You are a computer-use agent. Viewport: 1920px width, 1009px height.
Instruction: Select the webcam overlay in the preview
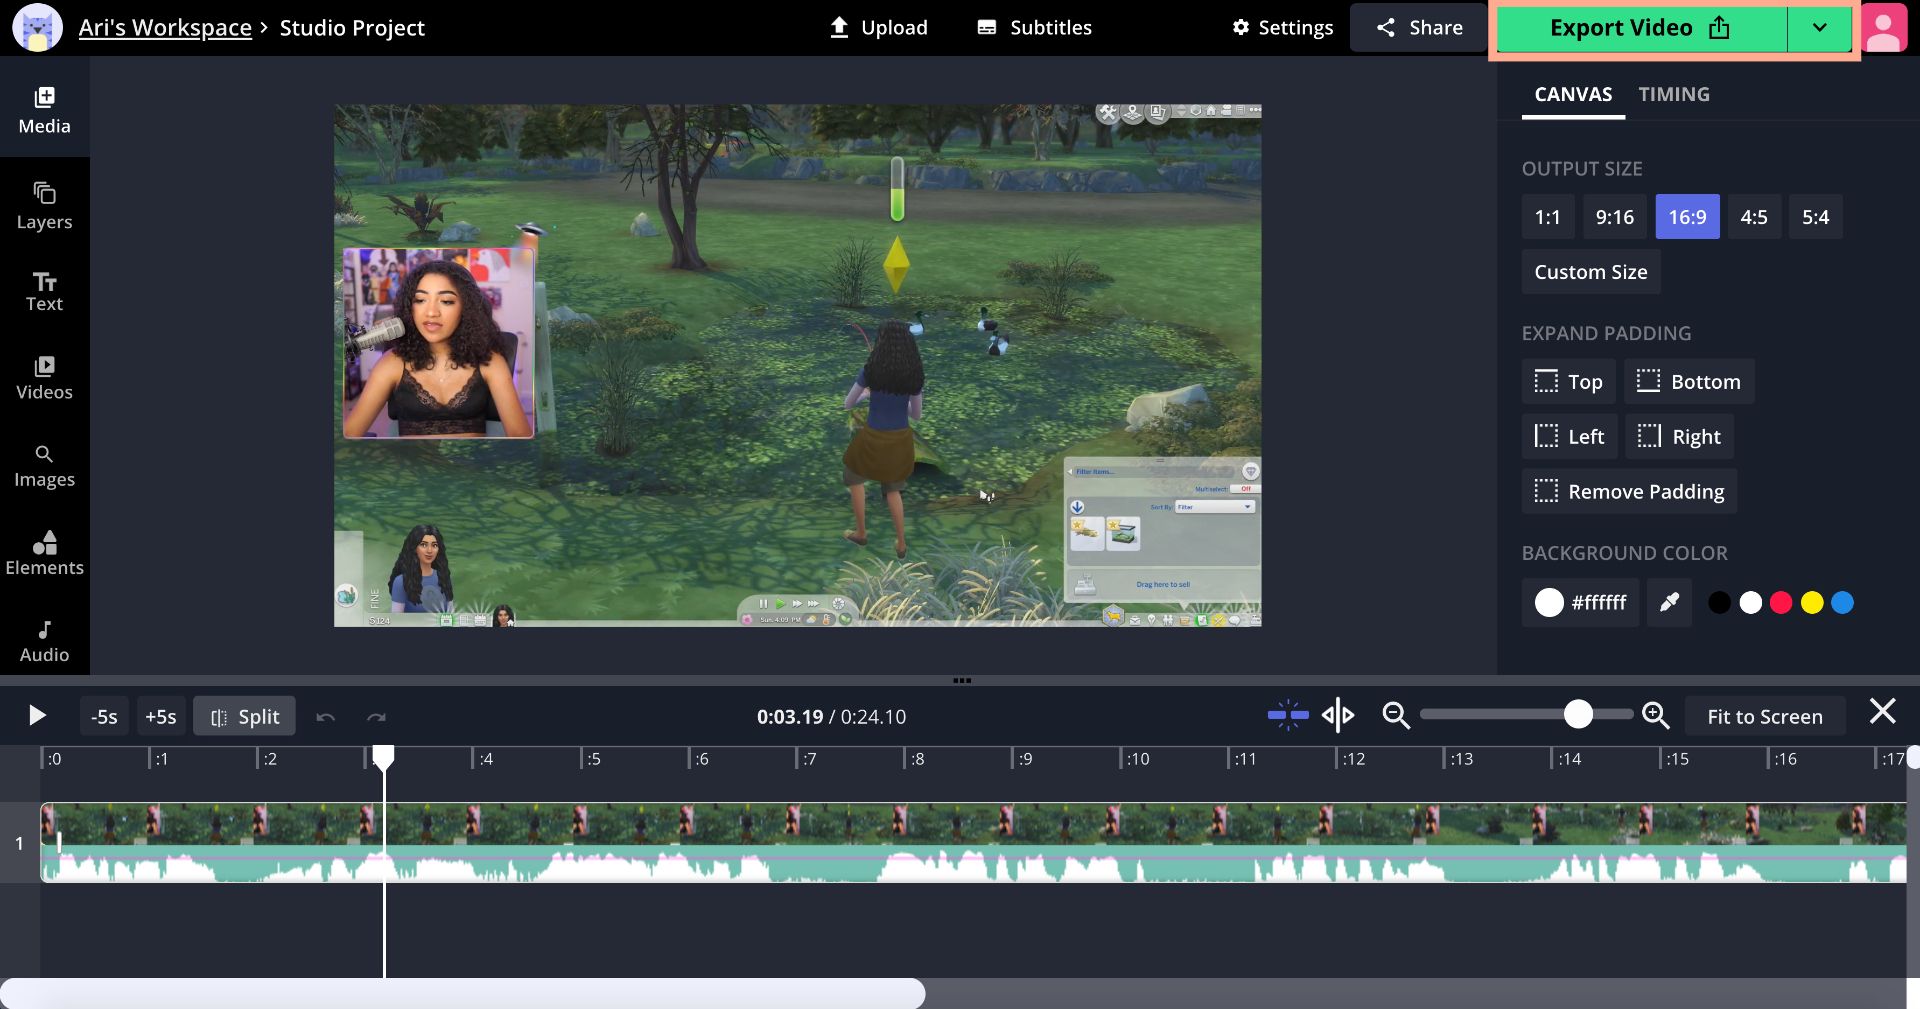pos(439,343)
